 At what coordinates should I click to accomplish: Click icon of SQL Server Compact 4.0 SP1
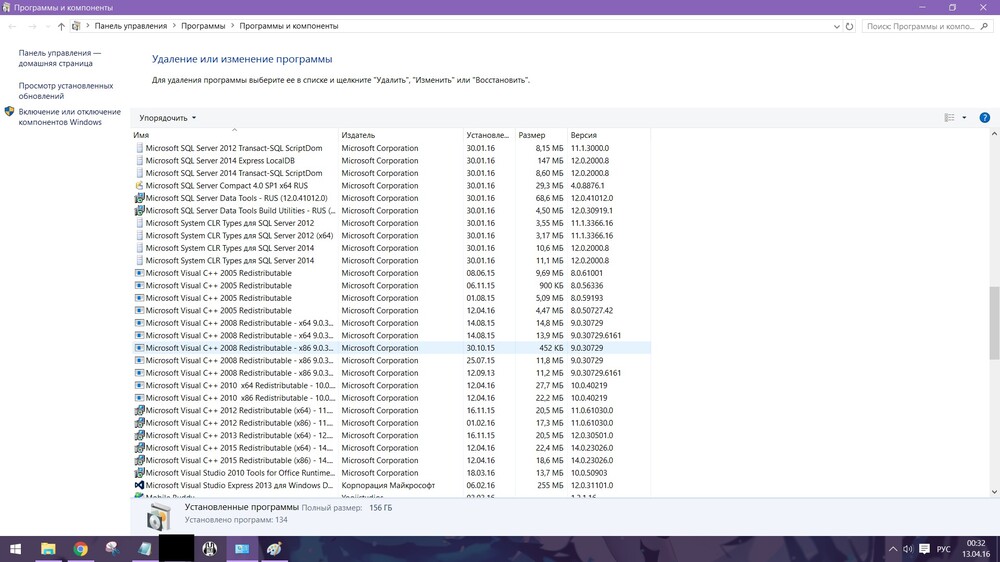pyautogui.click(x=139, y=186)
